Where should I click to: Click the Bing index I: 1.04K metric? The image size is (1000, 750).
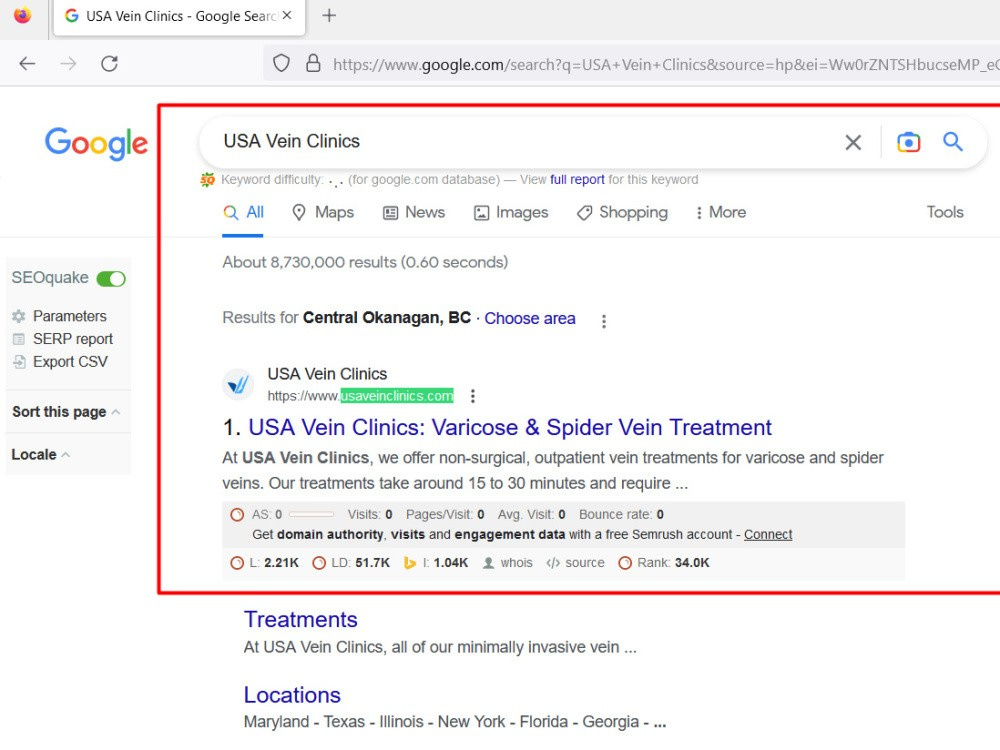(x=436, y=562)
